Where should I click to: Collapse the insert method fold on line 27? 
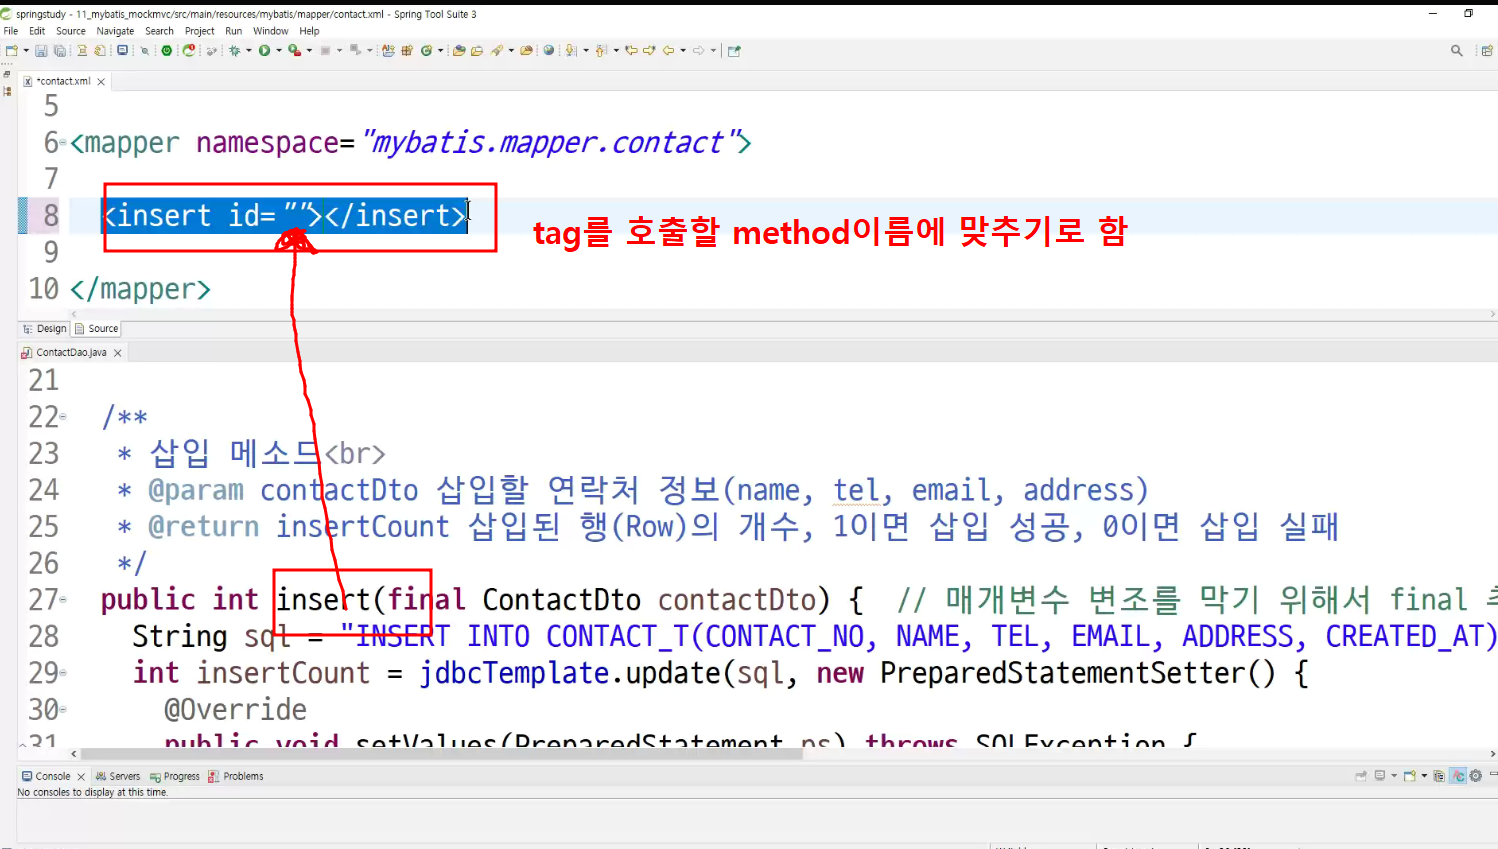(x=63, y=599)
